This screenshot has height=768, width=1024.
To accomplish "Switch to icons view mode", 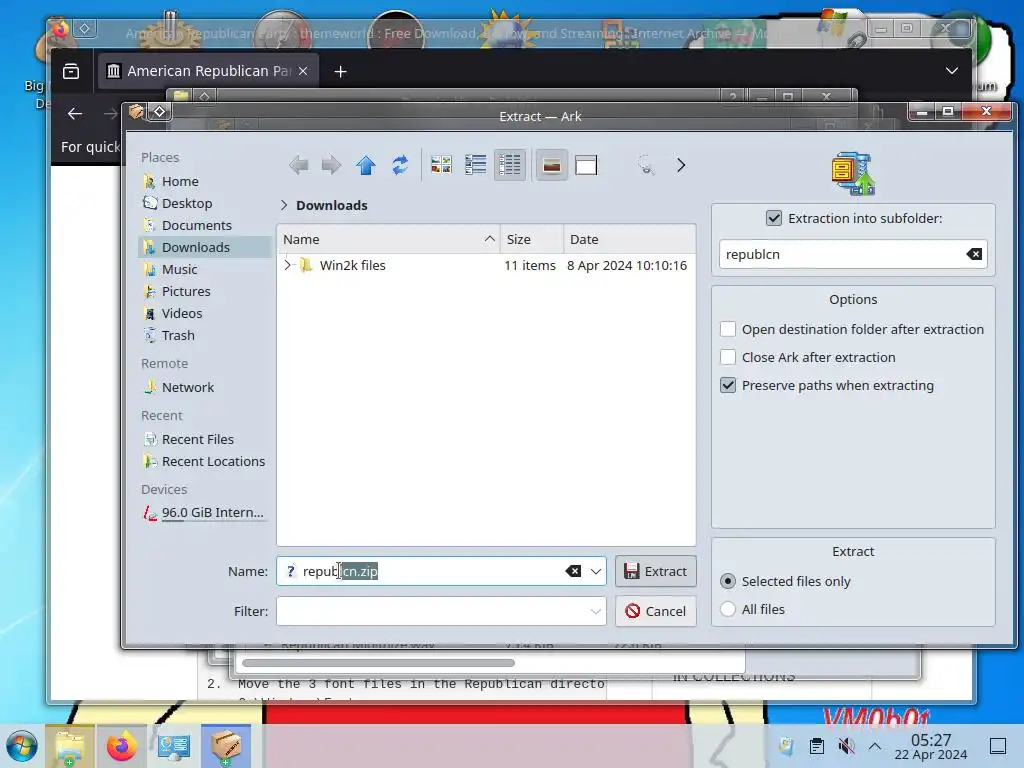I will (441, 165).
